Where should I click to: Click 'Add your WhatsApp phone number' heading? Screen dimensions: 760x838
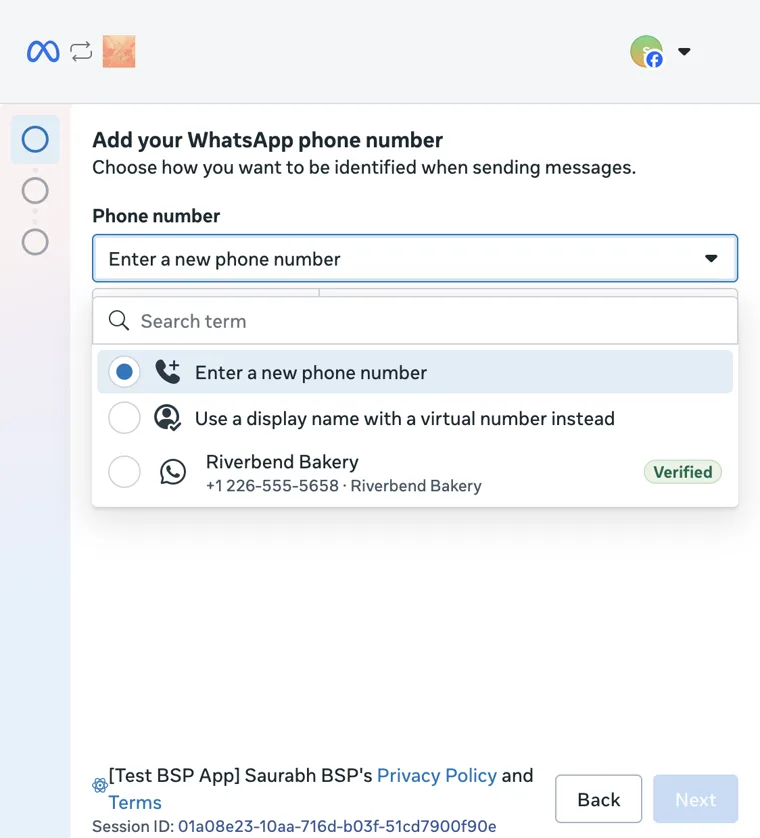click(267, 140)
